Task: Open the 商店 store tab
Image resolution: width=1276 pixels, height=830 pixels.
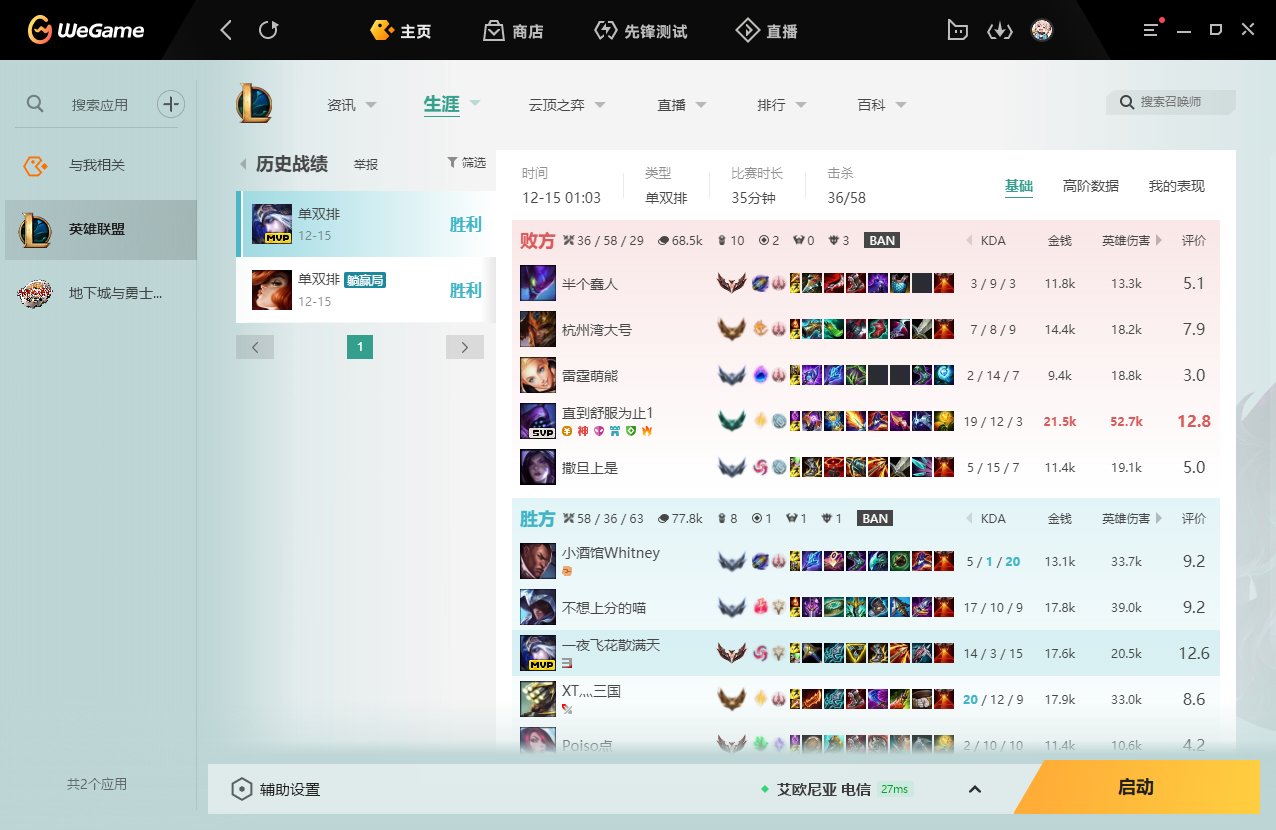Action: 513,31
